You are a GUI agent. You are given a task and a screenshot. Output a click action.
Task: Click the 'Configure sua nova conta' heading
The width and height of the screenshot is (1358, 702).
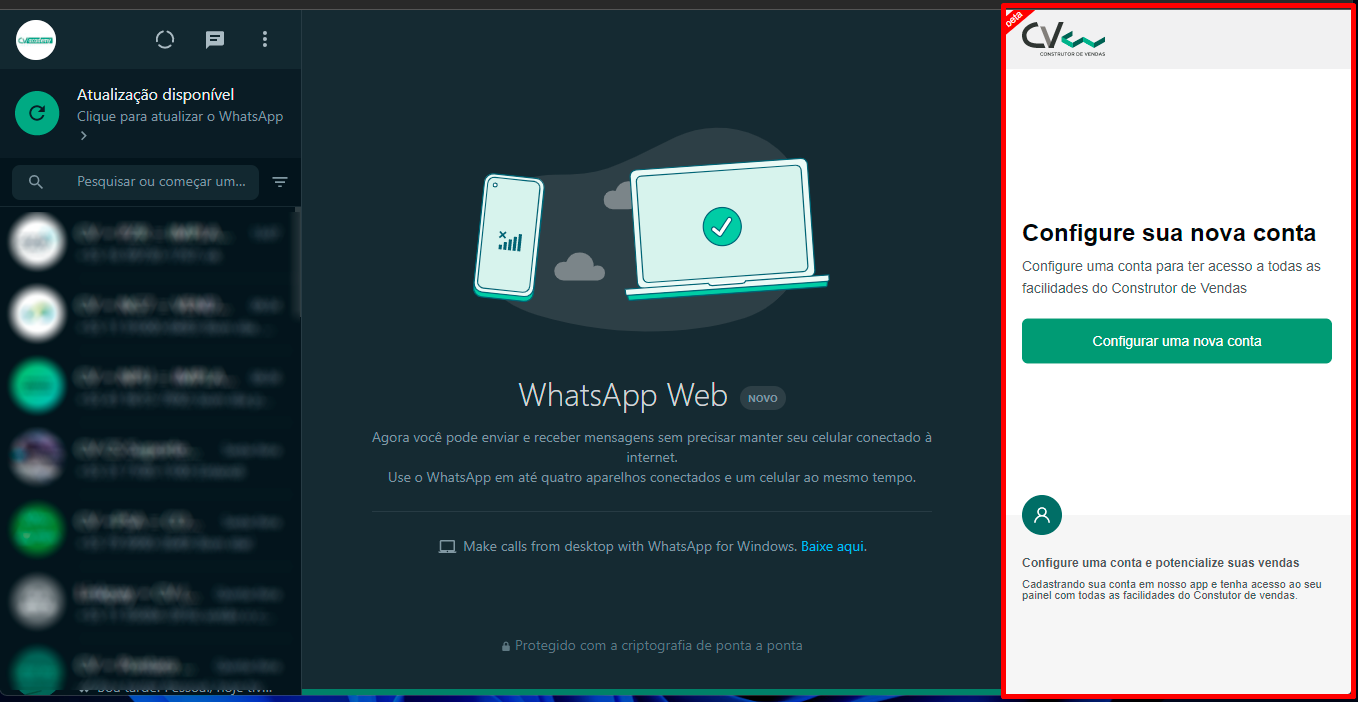tap(1169, 233)
